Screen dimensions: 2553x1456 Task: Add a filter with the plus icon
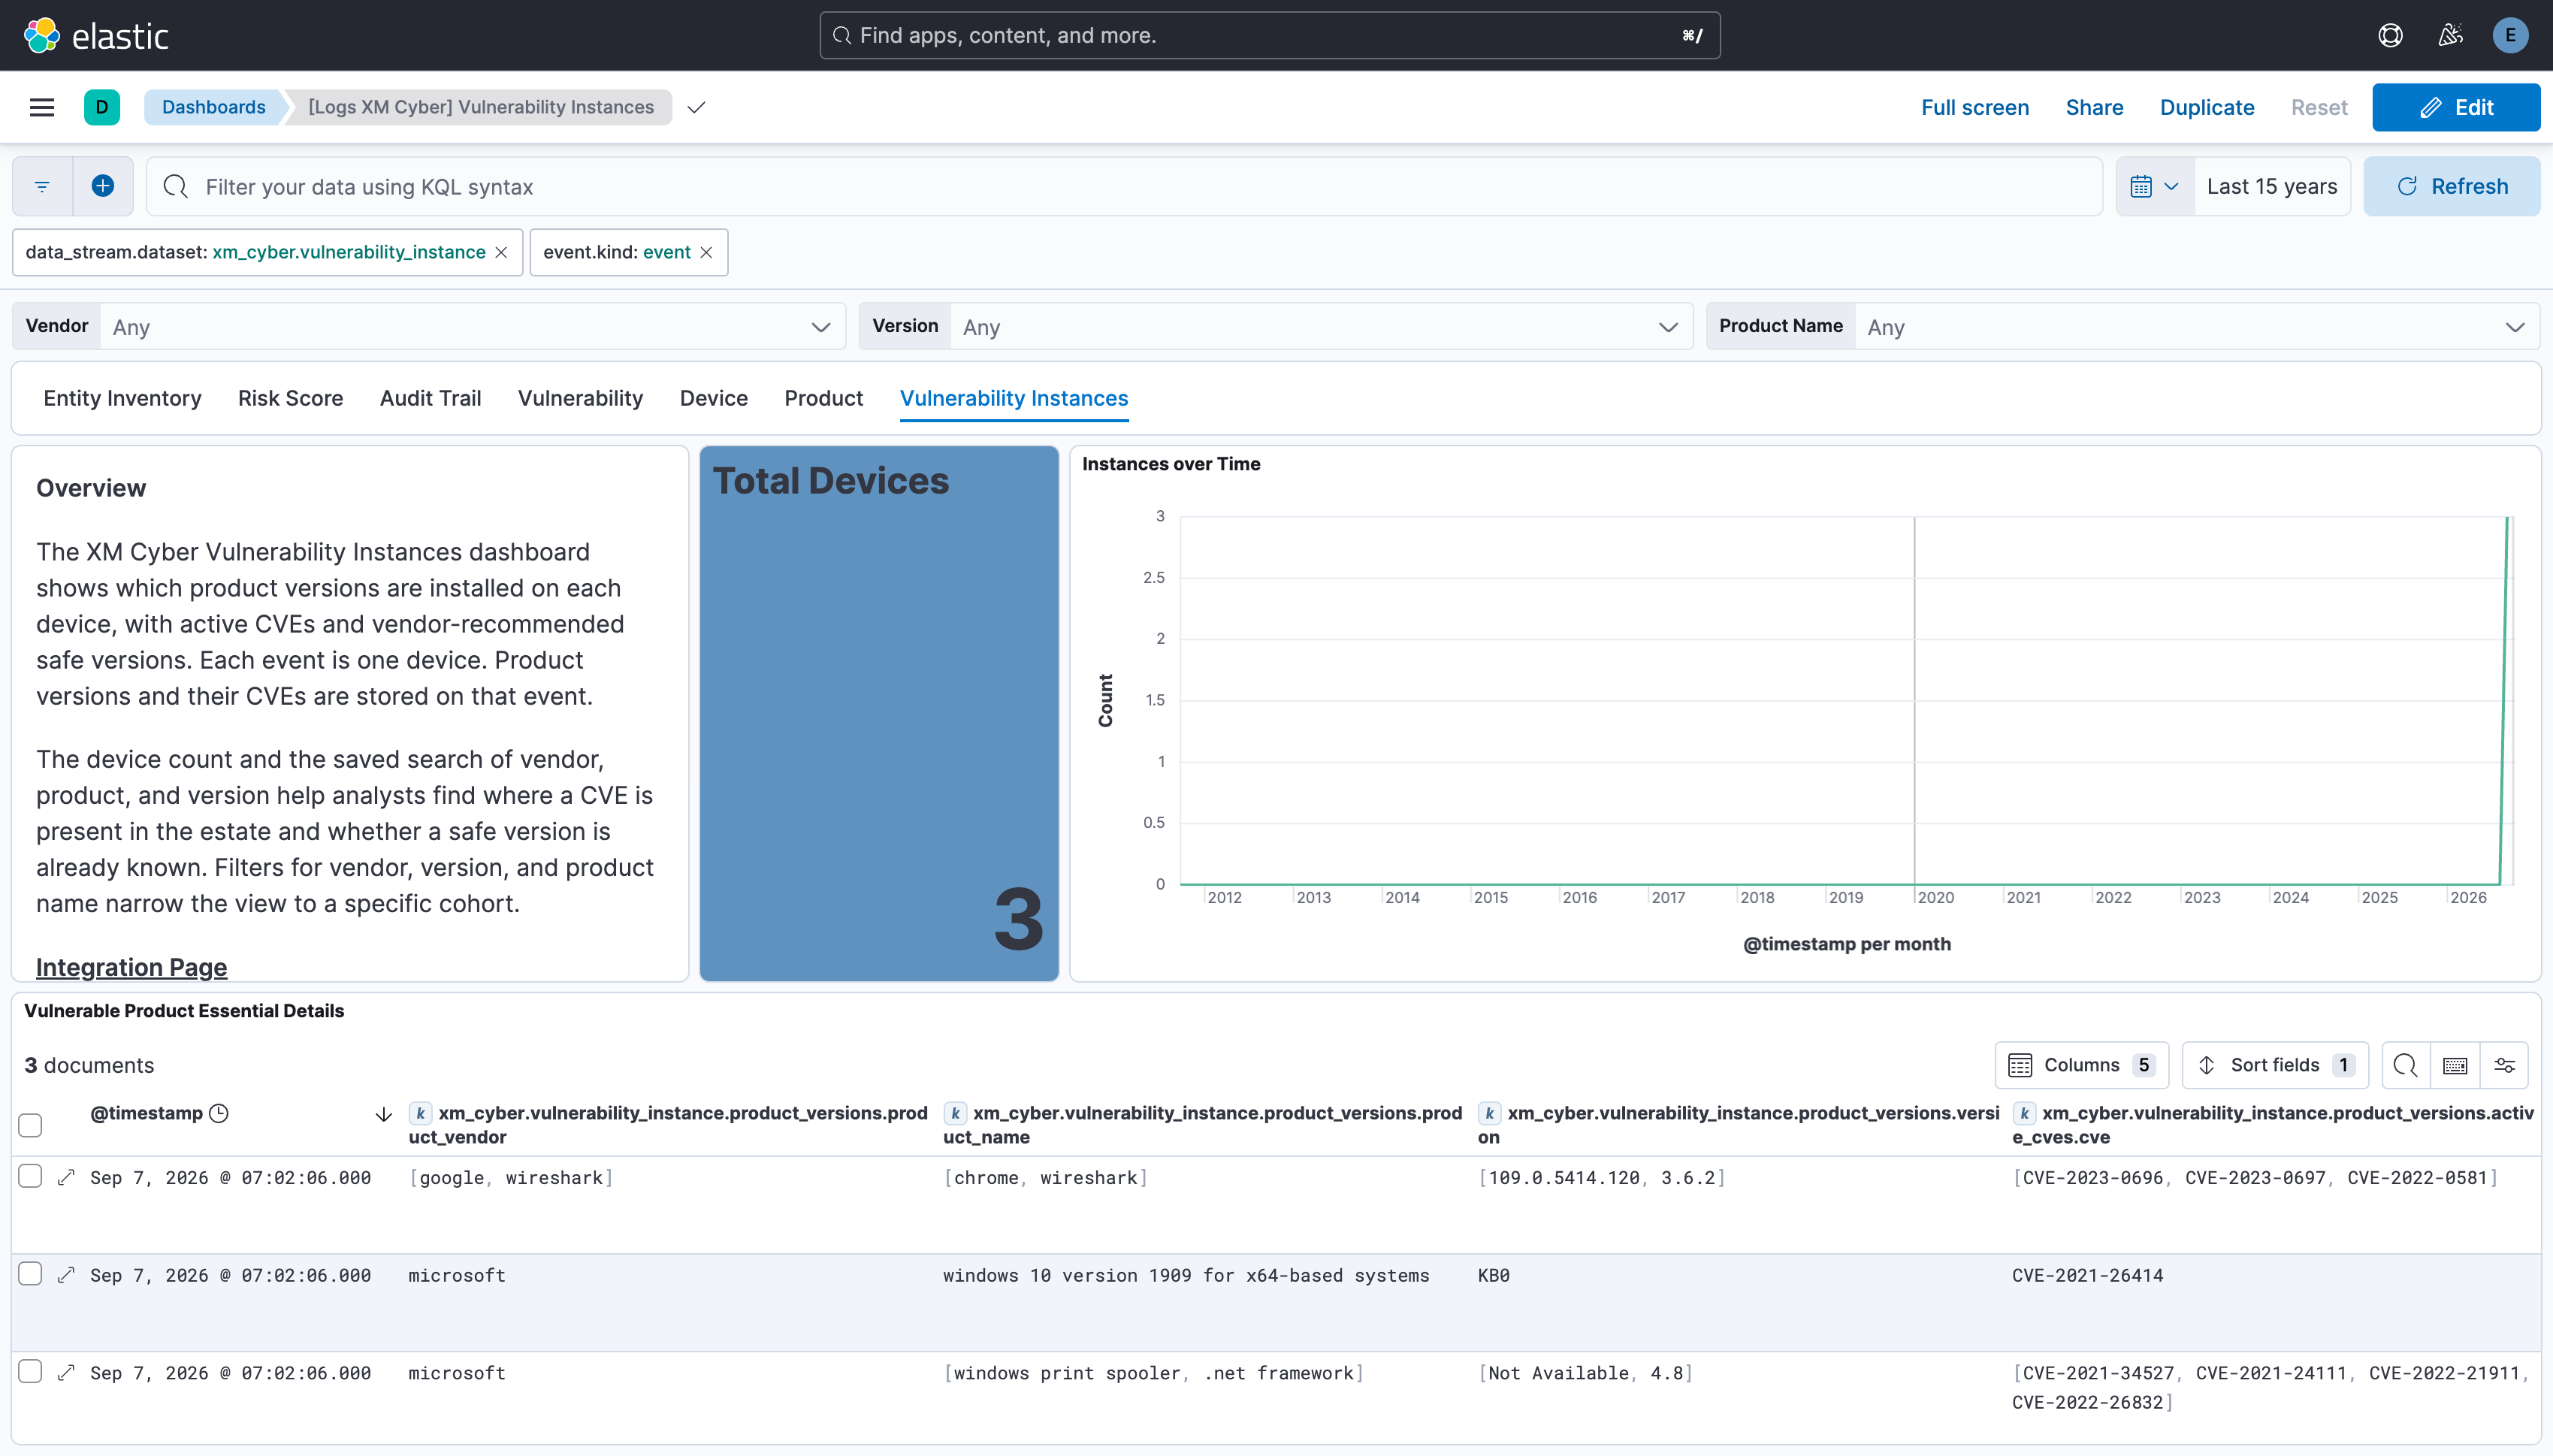pos(103,186)
